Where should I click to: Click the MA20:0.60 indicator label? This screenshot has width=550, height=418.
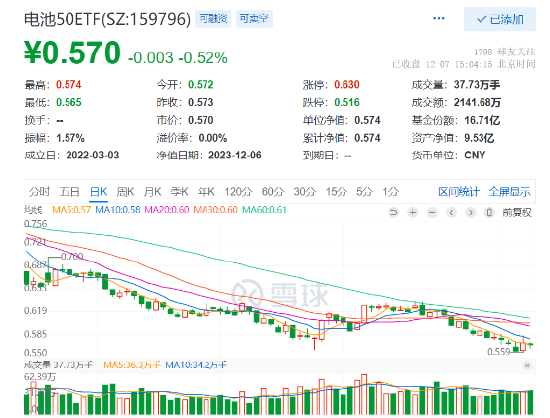tap(167, 210)
